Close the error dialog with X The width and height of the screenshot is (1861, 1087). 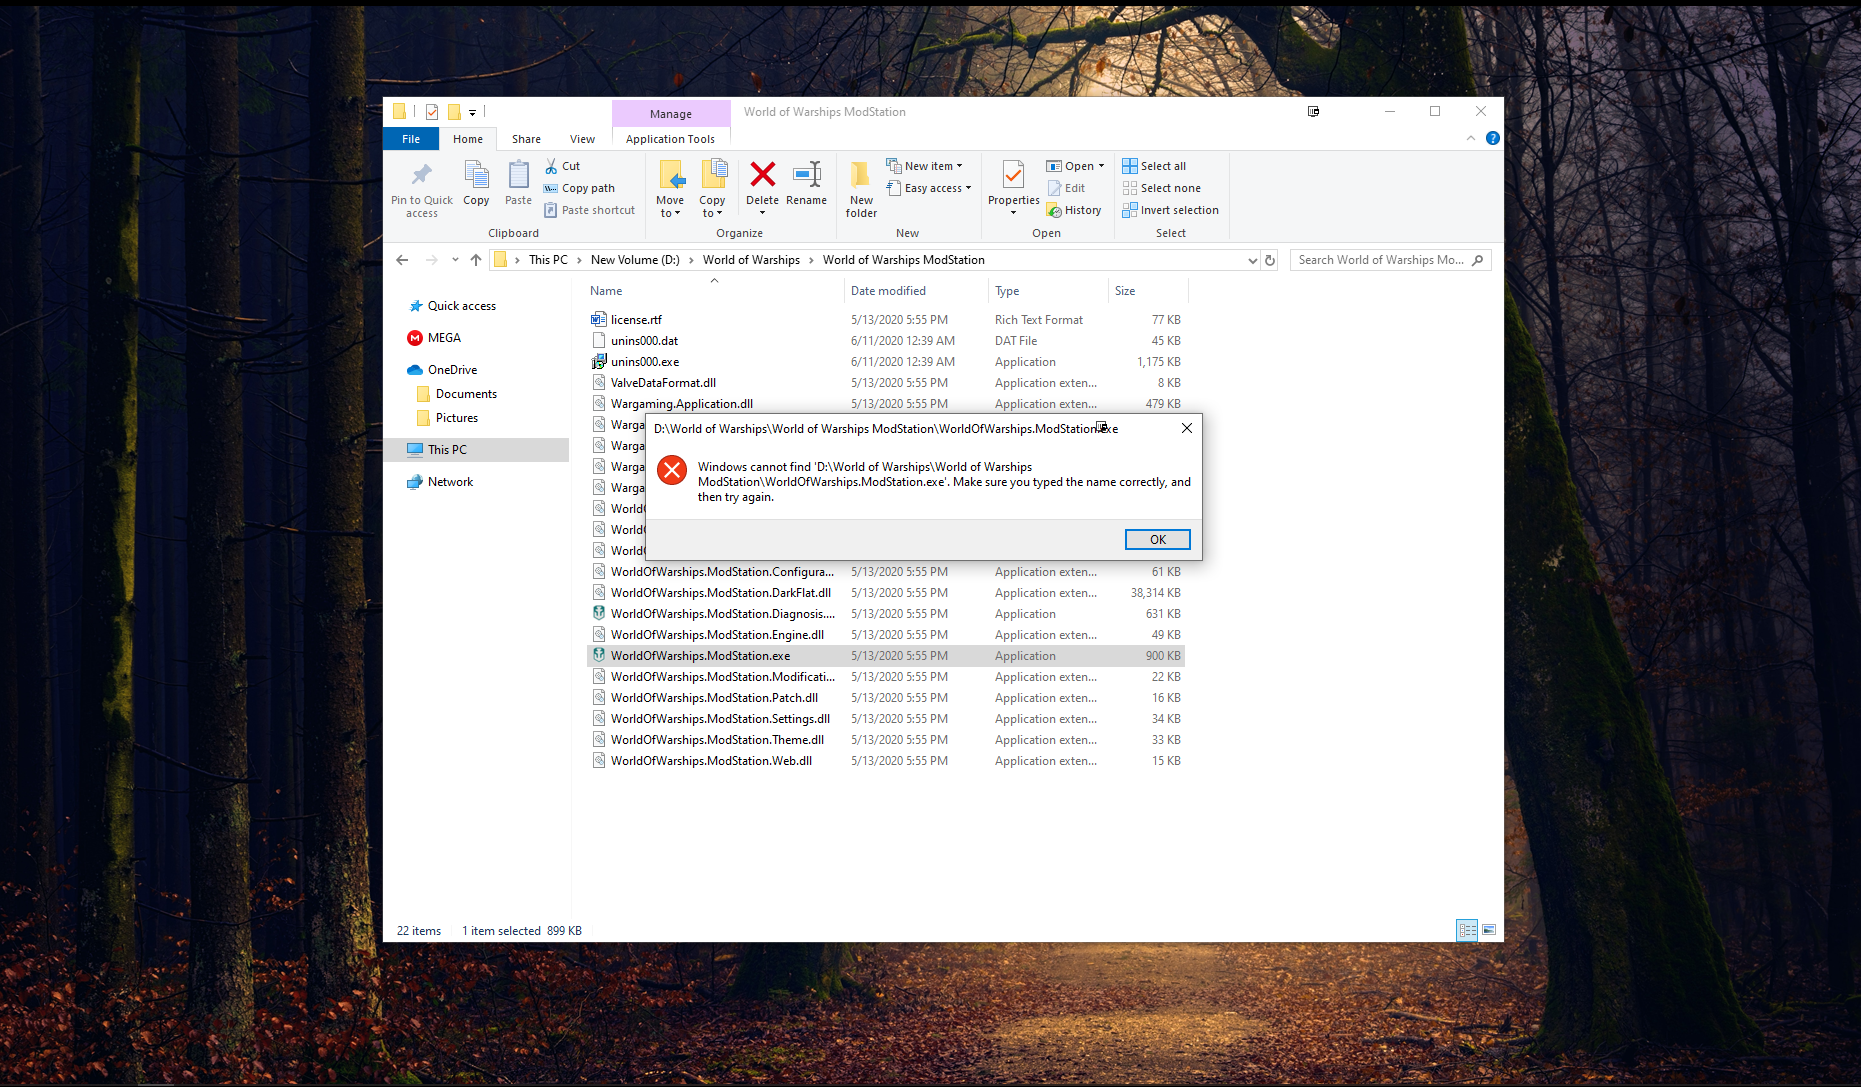click(1186, 428)
